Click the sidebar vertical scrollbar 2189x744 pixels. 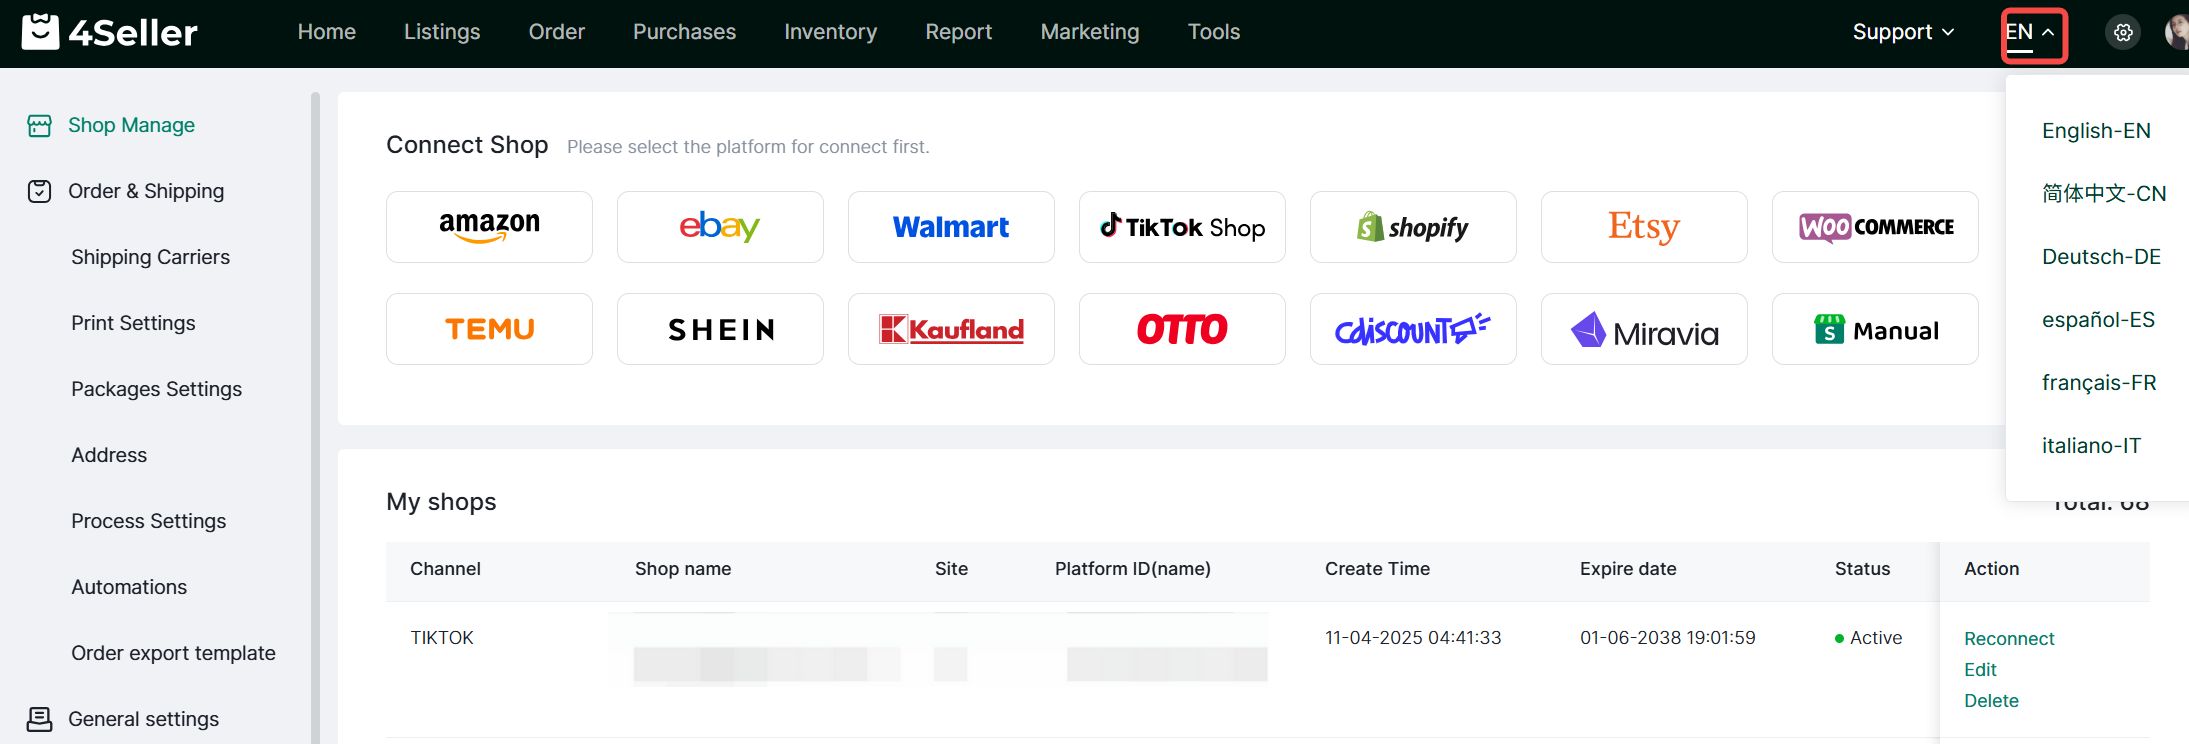(x=315, y=400)
